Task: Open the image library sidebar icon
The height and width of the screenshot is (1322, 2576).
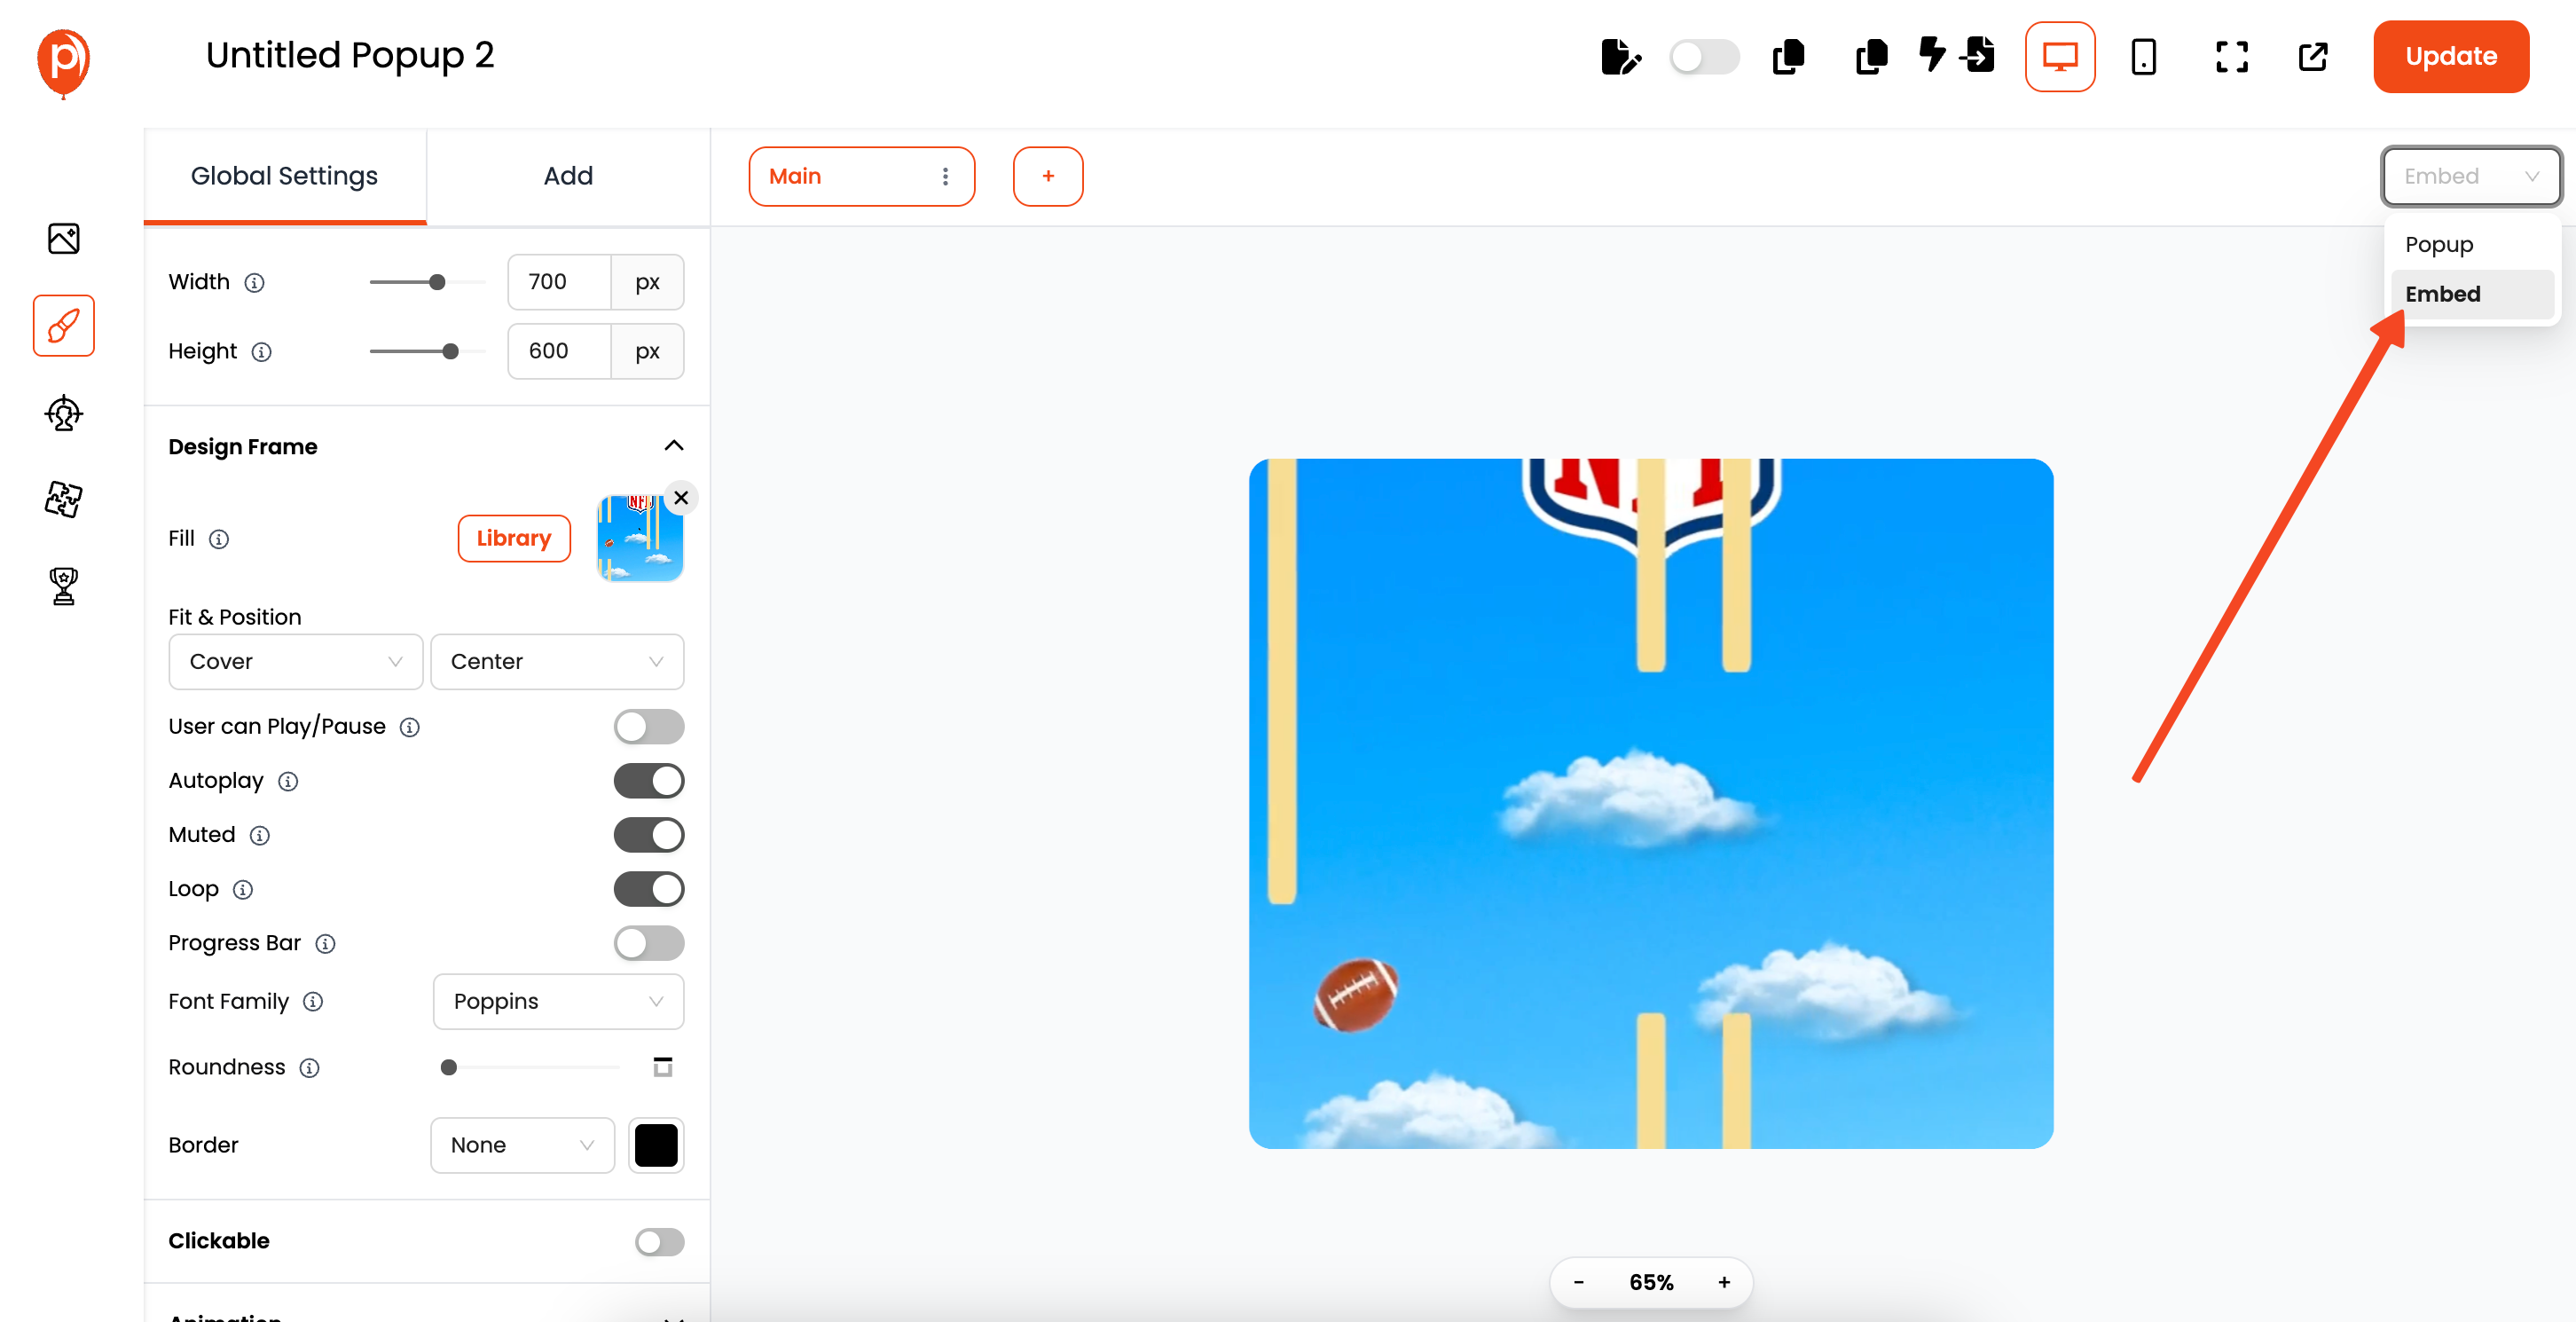Action: pos(64,238)
